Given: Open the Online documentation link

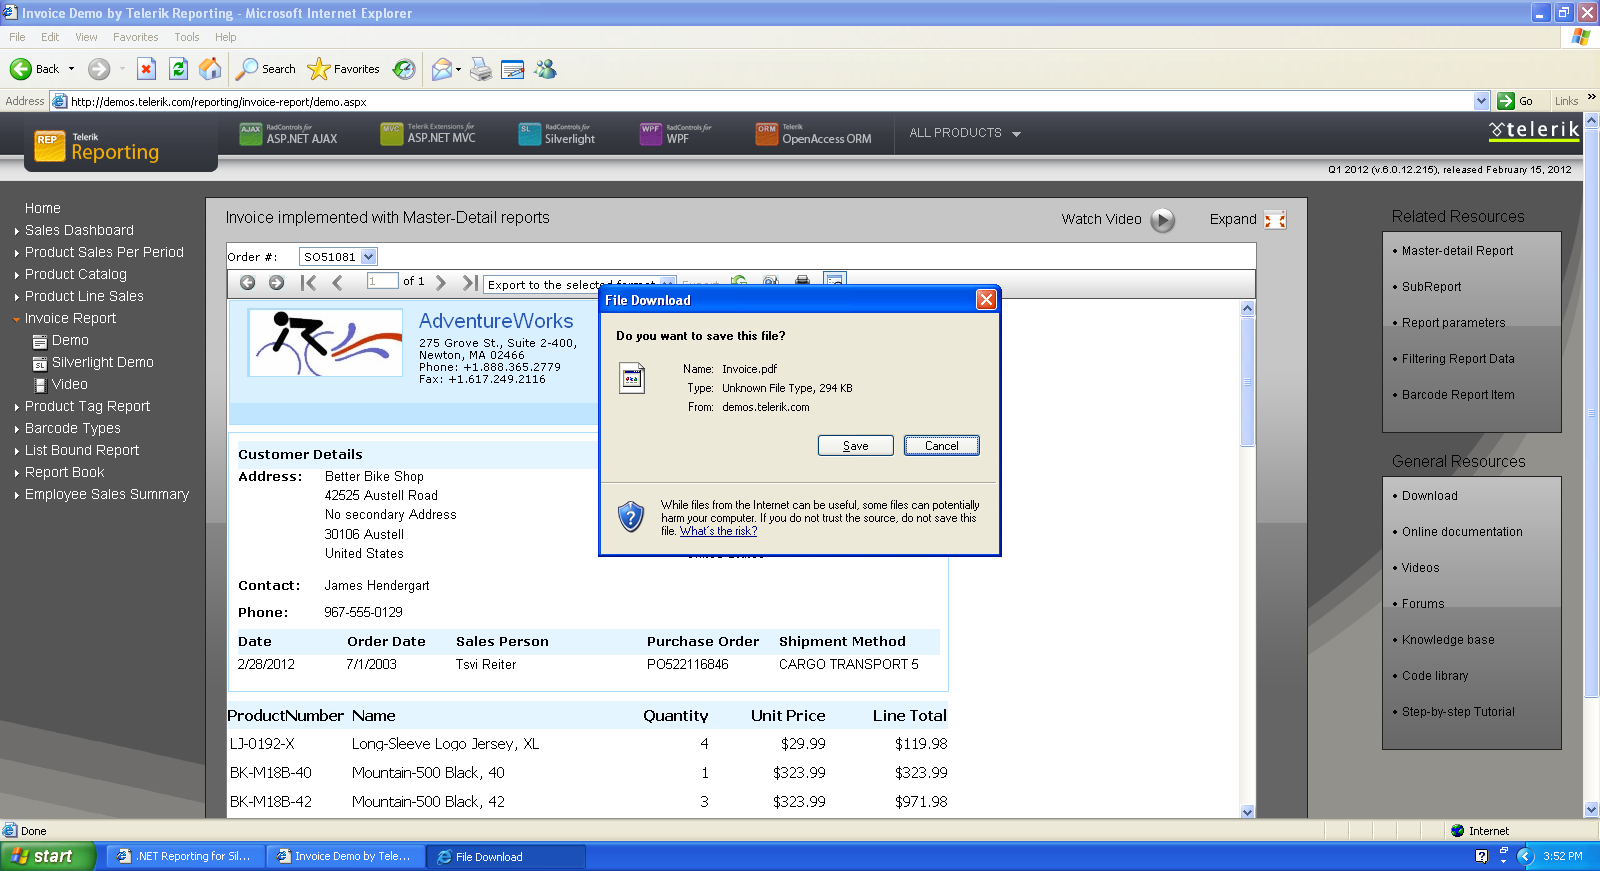Looking at the screenshot, I should tap(1462, 532).
